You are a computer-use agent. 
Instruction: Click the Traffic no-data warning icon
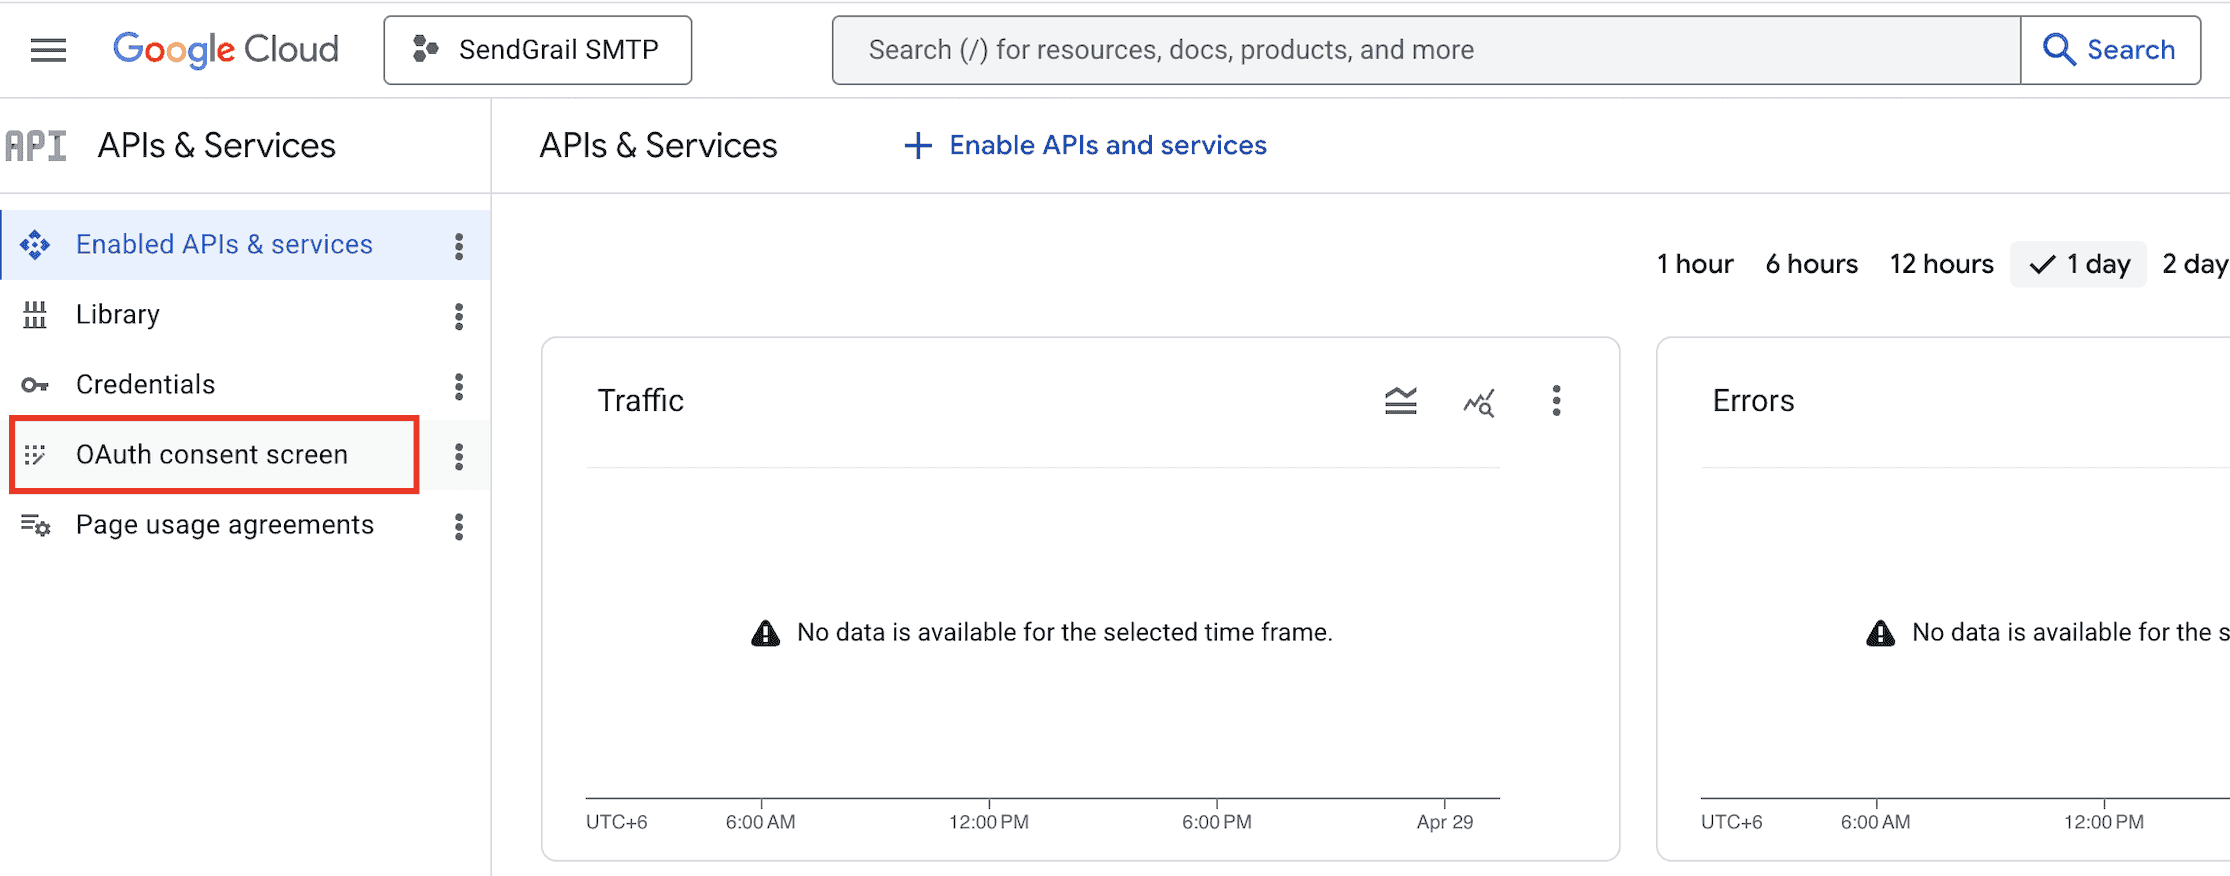[x=765, y=633]
